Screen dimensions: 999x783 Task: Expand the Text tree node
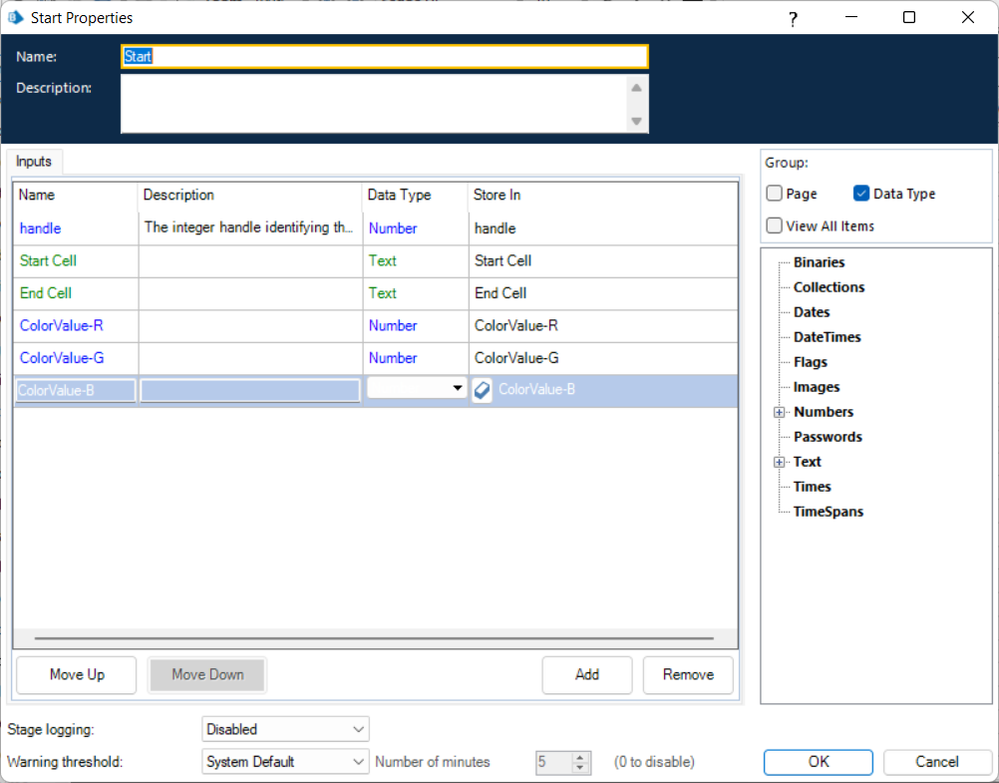pos(779,462)
